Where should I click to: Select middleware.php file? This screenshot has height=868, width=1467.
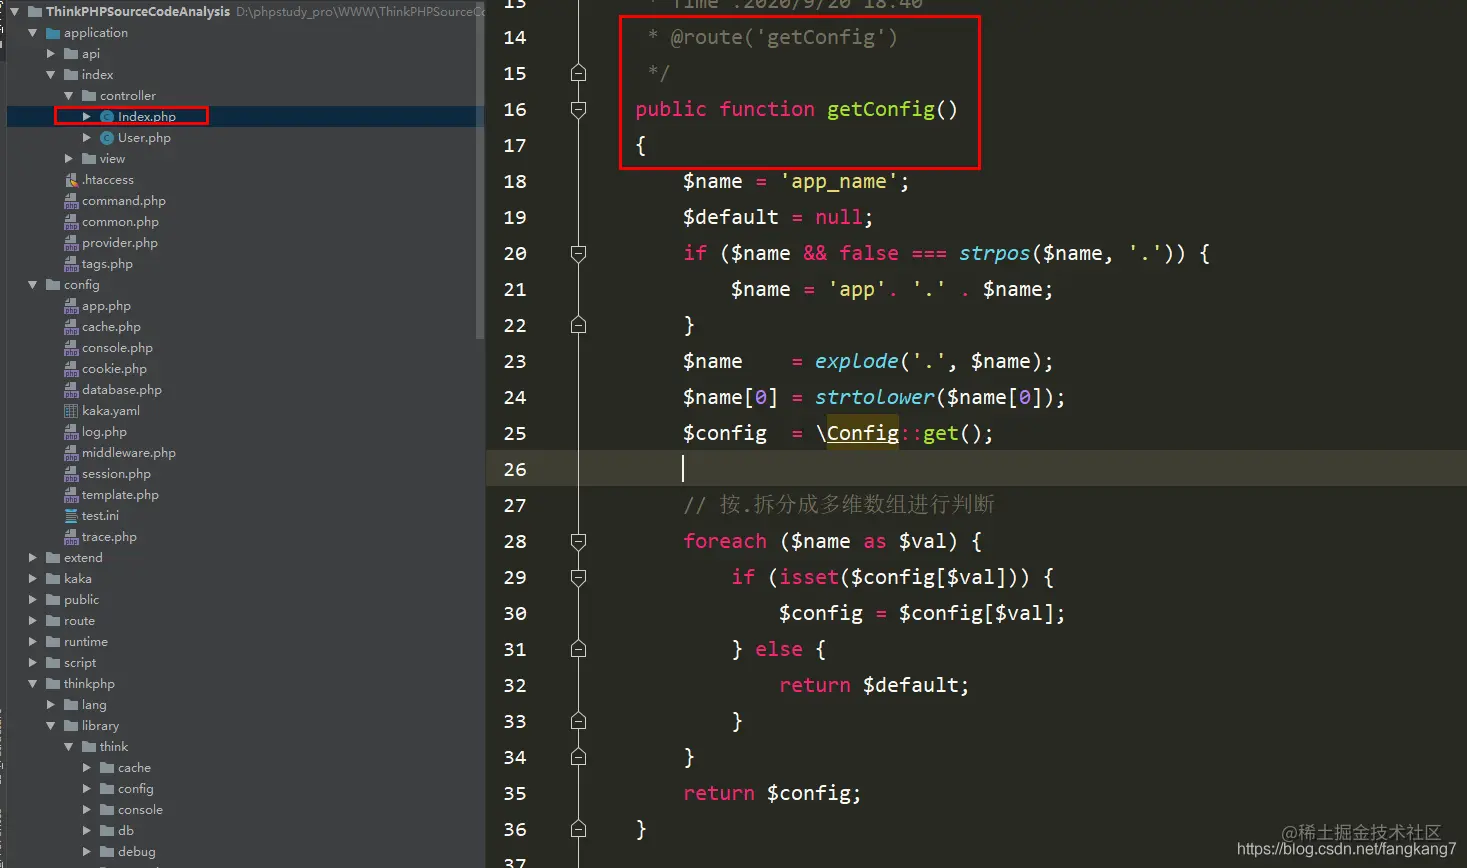point(128,453)
